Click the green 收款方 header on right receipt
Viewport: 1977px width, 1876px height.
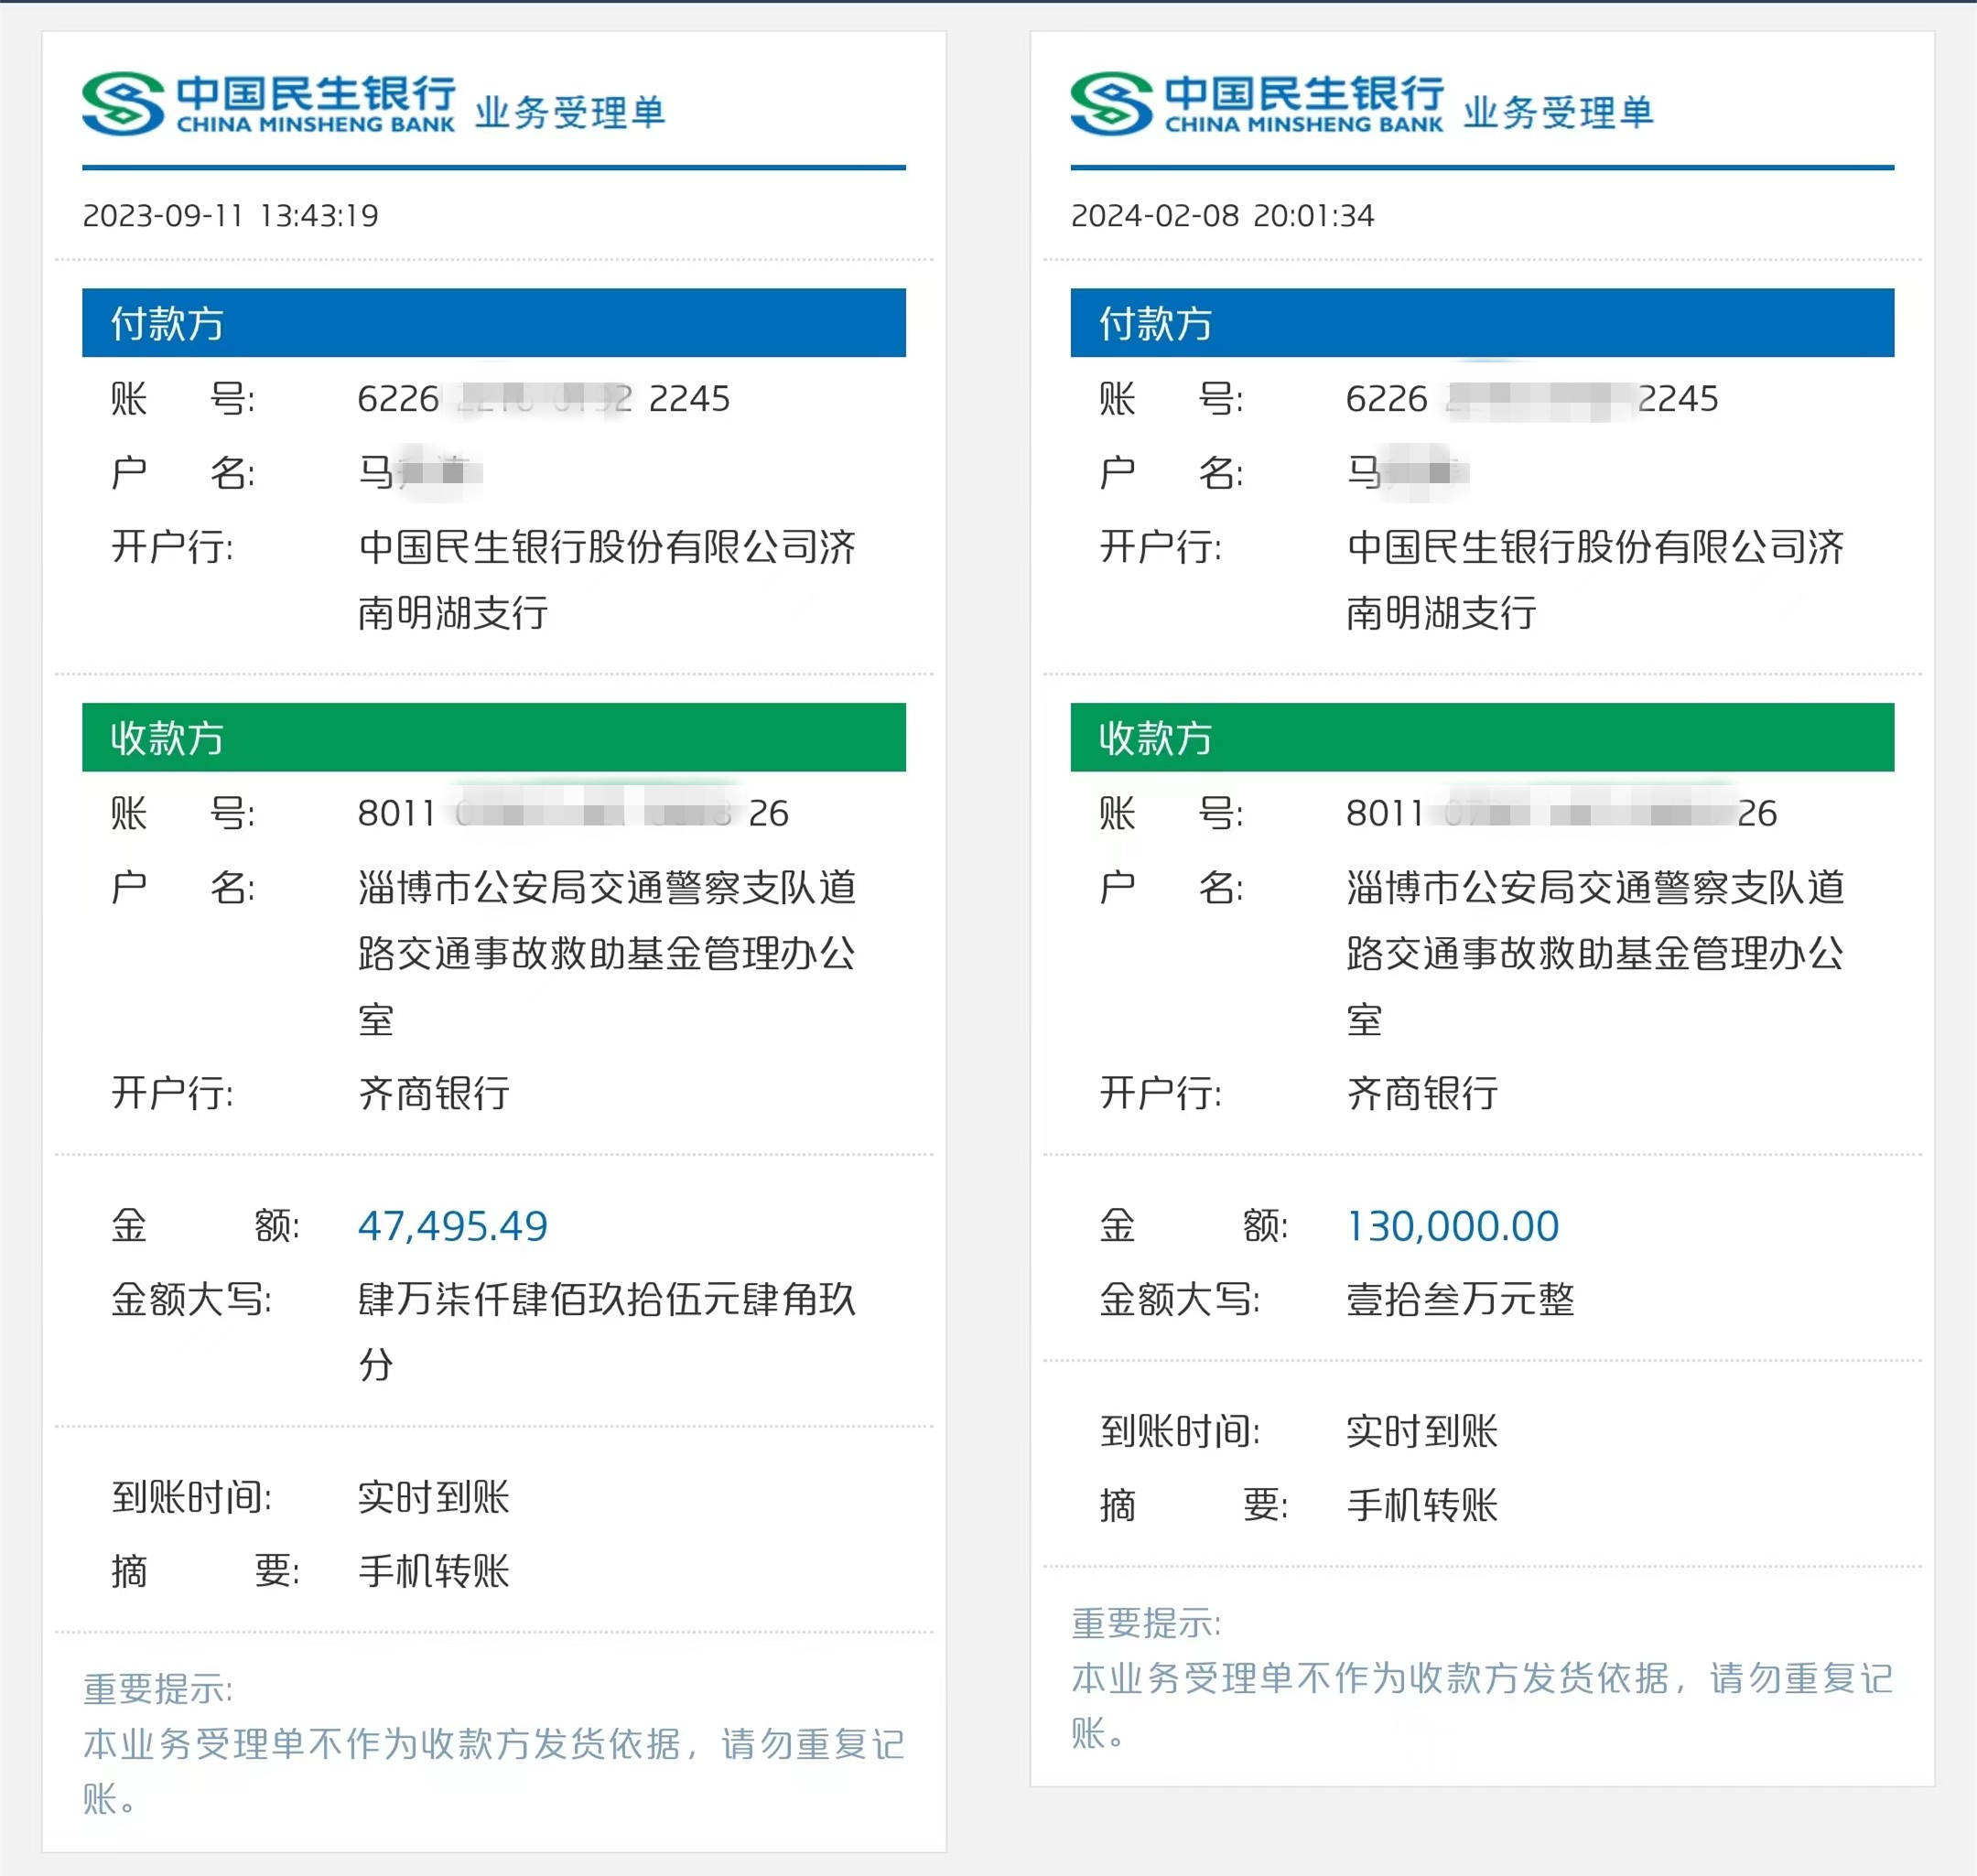(x=1482, y=737)
